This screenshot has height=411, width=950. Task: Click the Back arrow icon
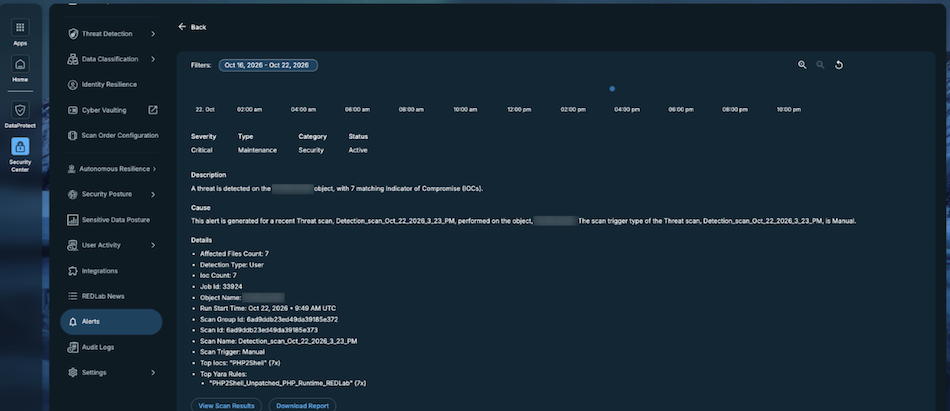pyautogui.click(x=182, y=27)
